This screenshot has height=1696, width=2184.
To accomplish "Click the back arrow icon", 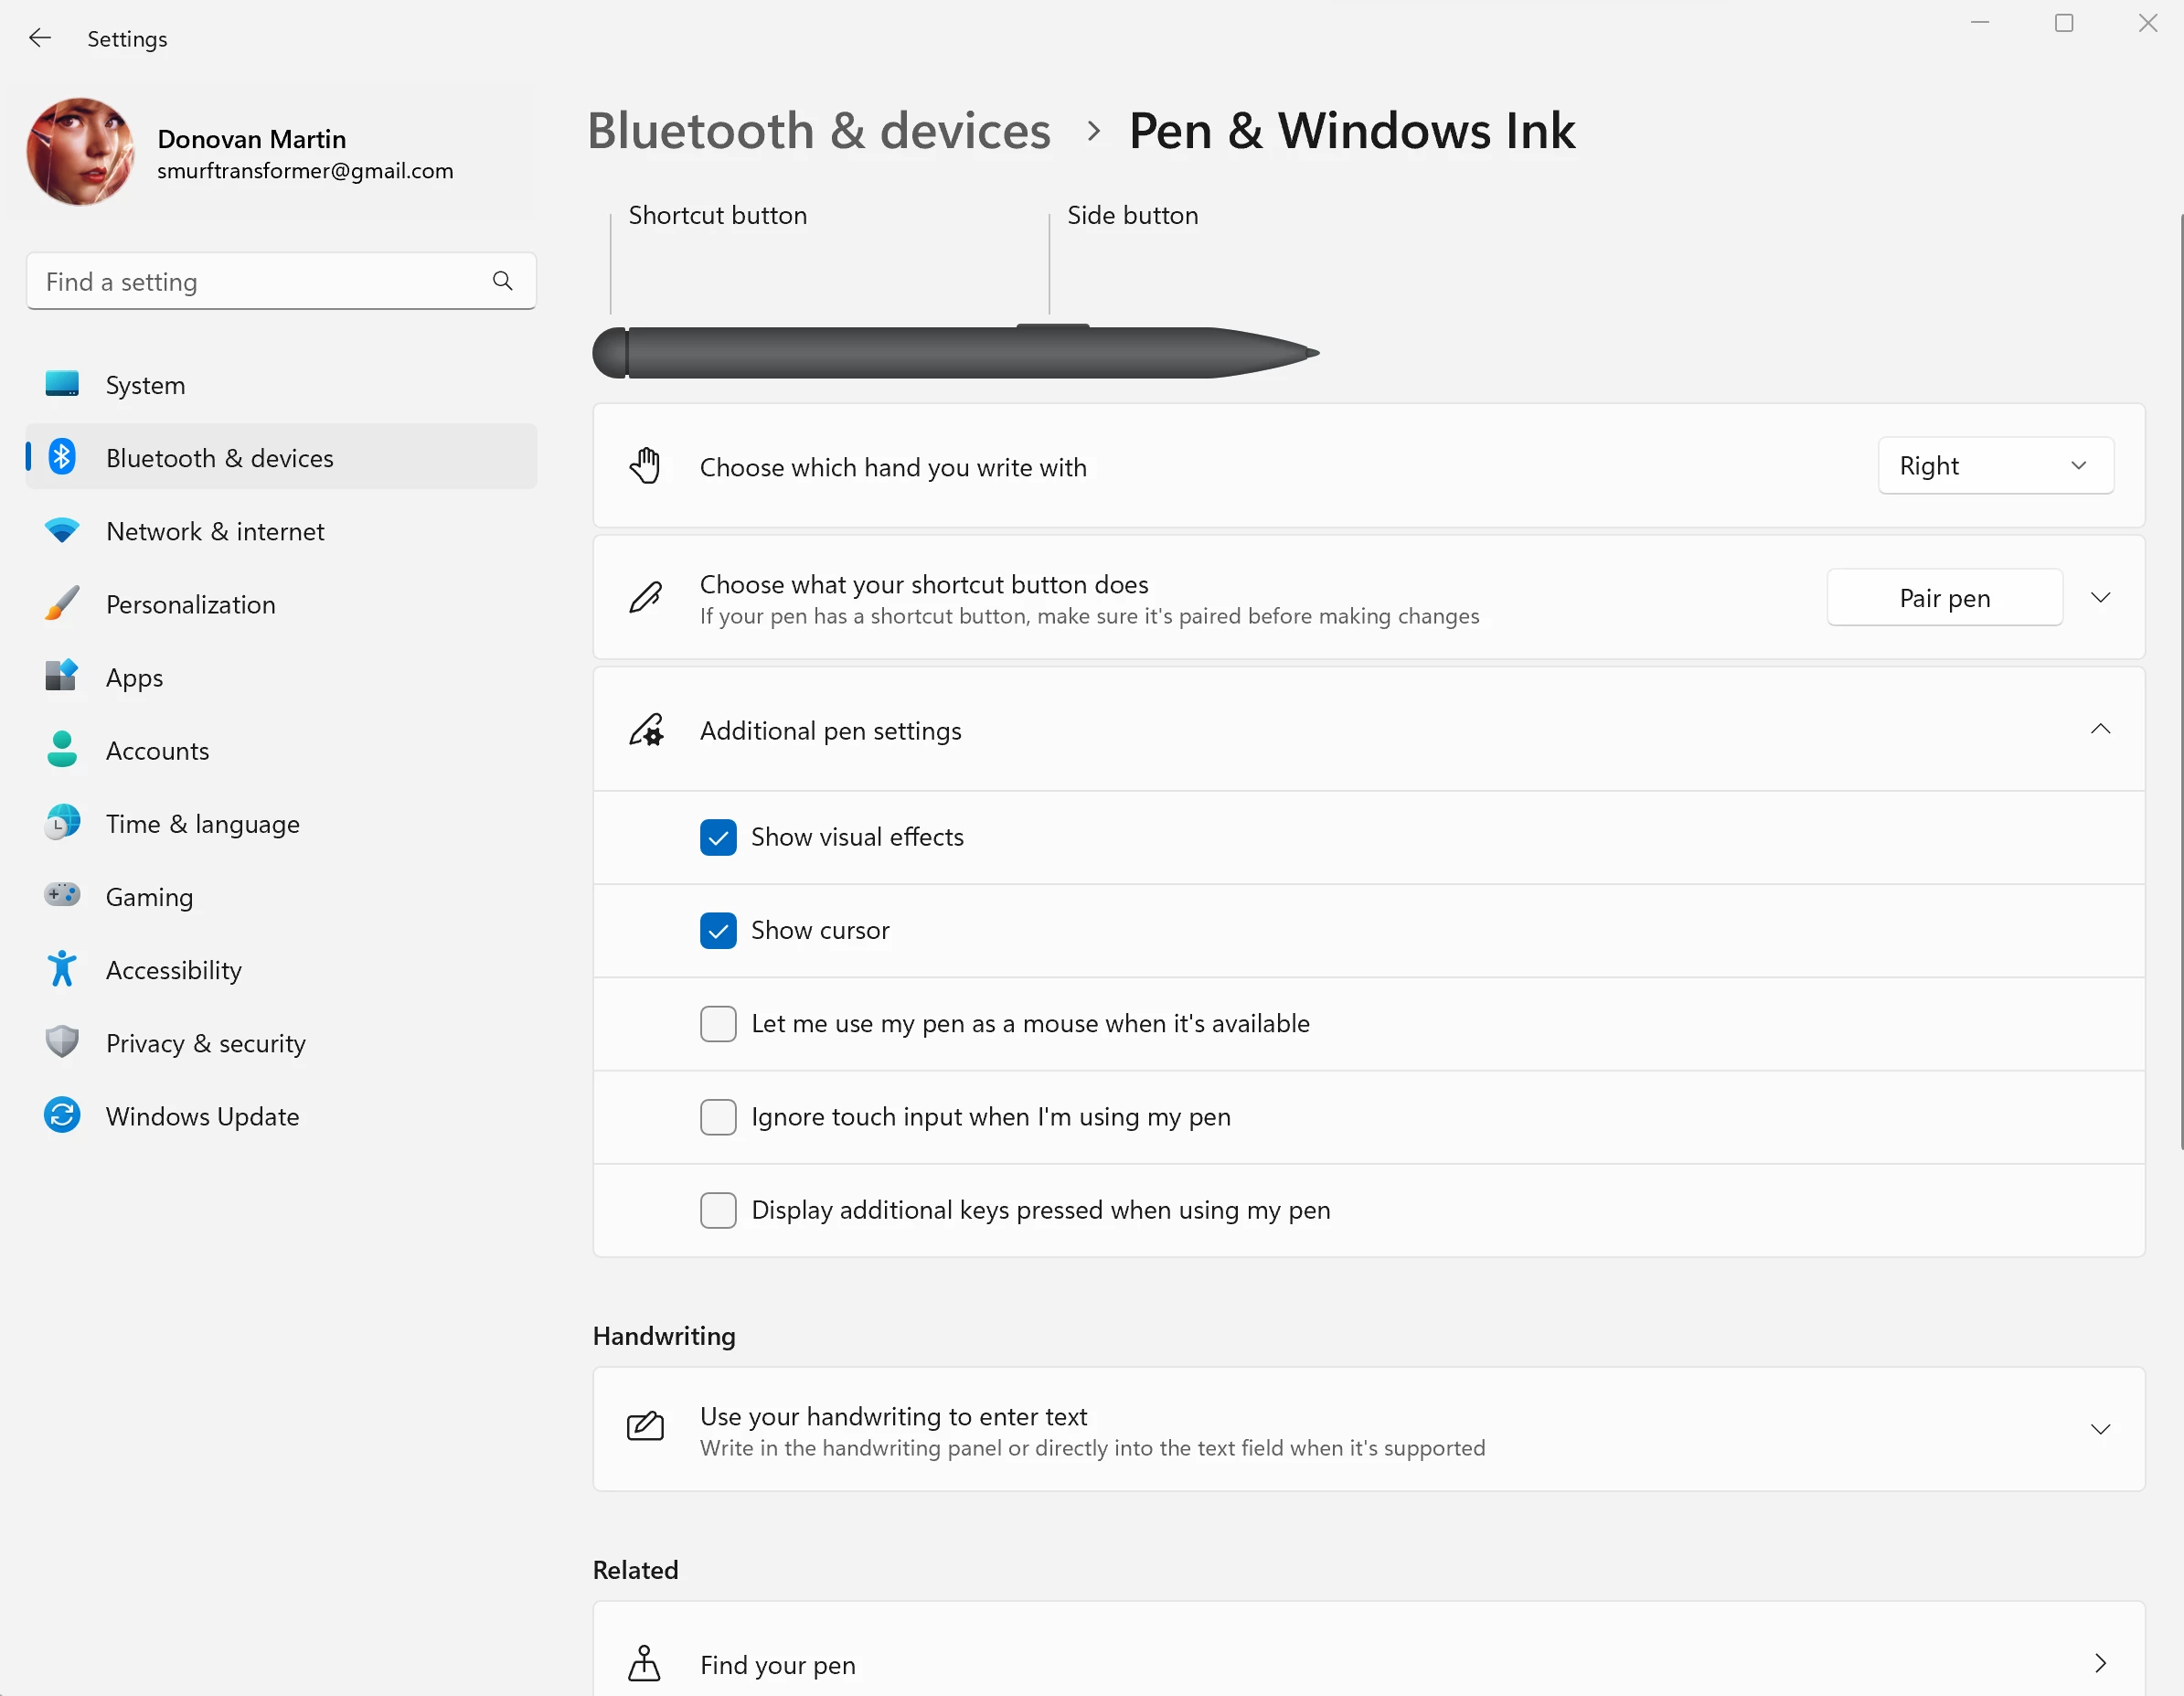I will (x=40, y=38).
